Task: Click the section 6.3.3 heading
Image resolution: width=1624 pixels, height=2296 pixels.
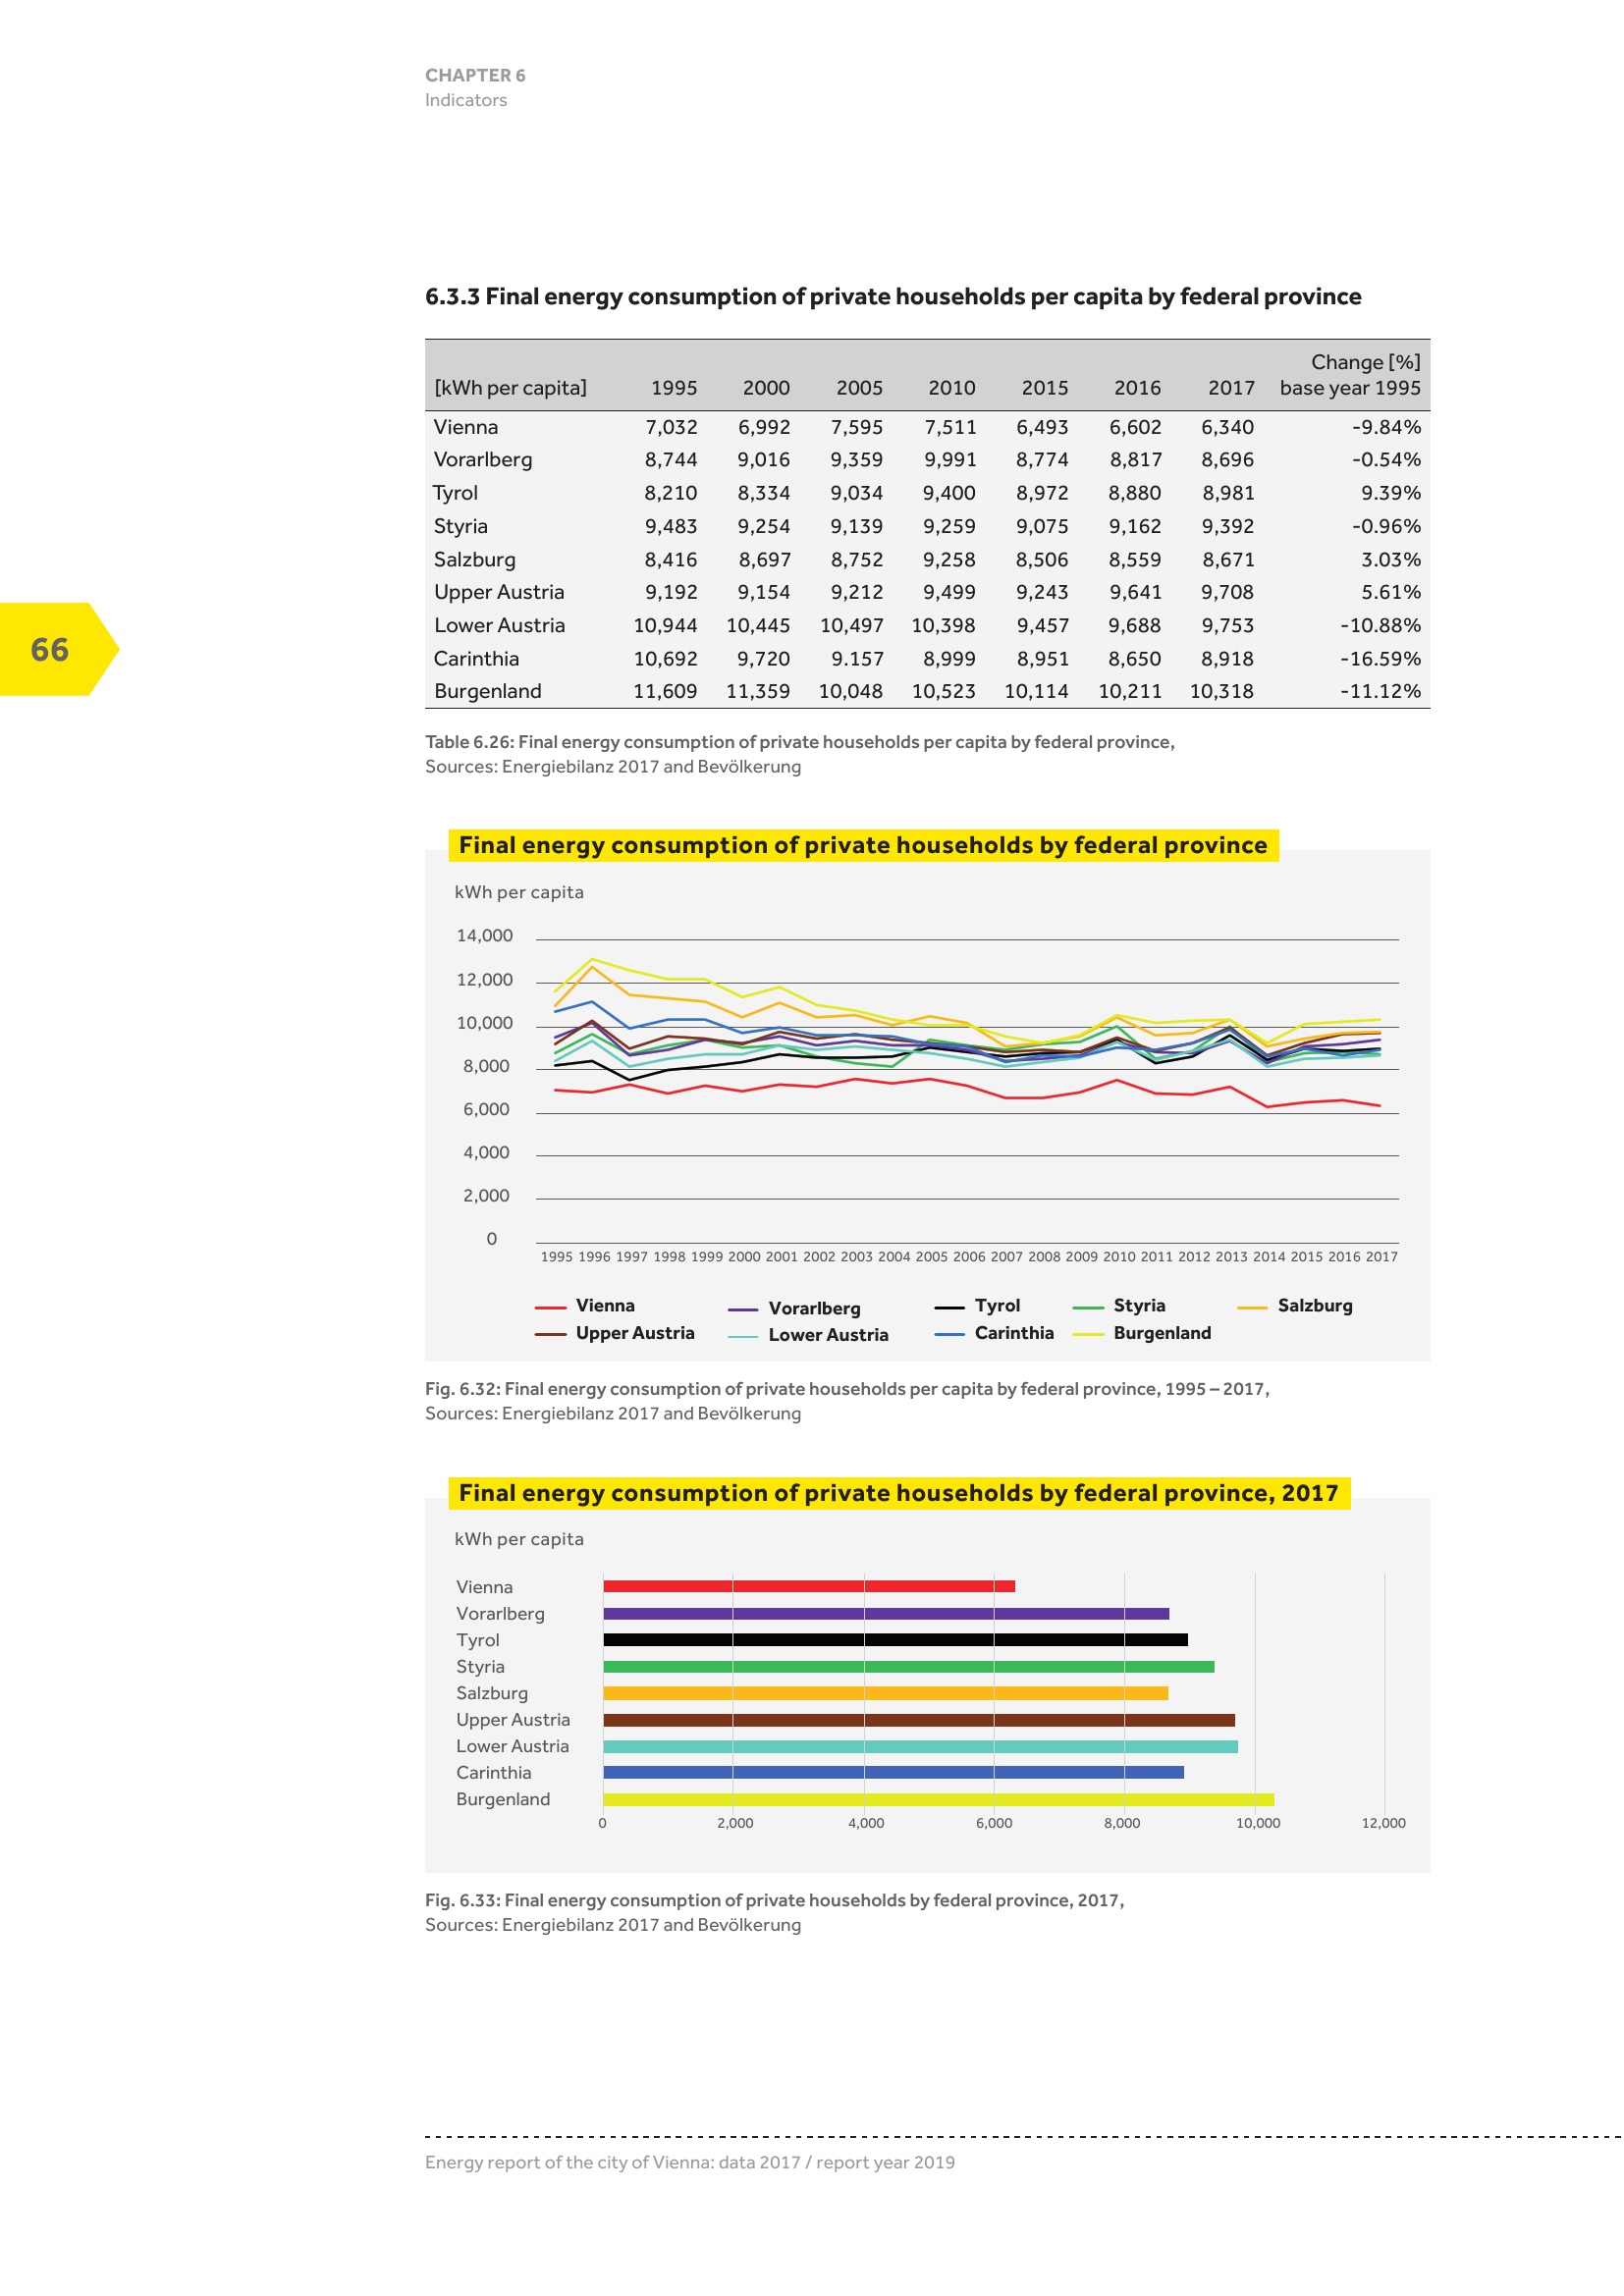Action: click(x=892, y=297)
